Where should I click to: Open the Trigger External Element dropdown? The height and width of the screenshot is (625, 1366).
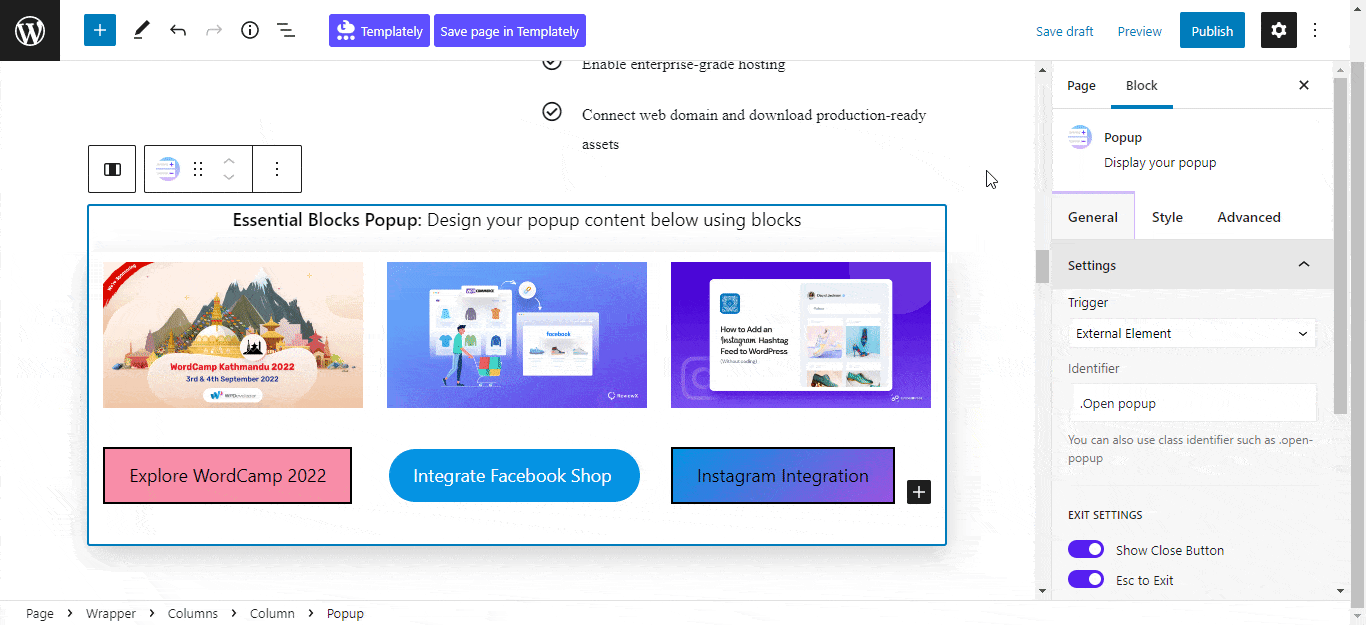1191,333
